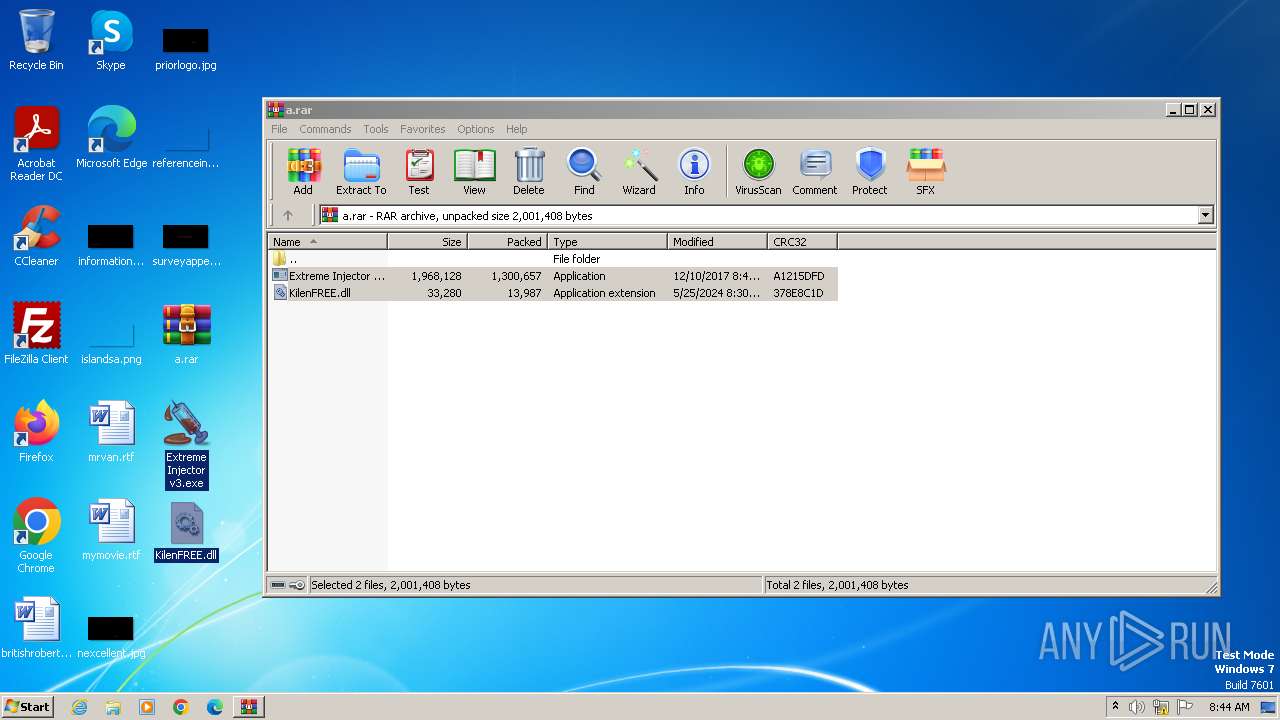Open the media player taskbar icon
The width and height of the screenshot is (1280, 720).
click(147, 707)
